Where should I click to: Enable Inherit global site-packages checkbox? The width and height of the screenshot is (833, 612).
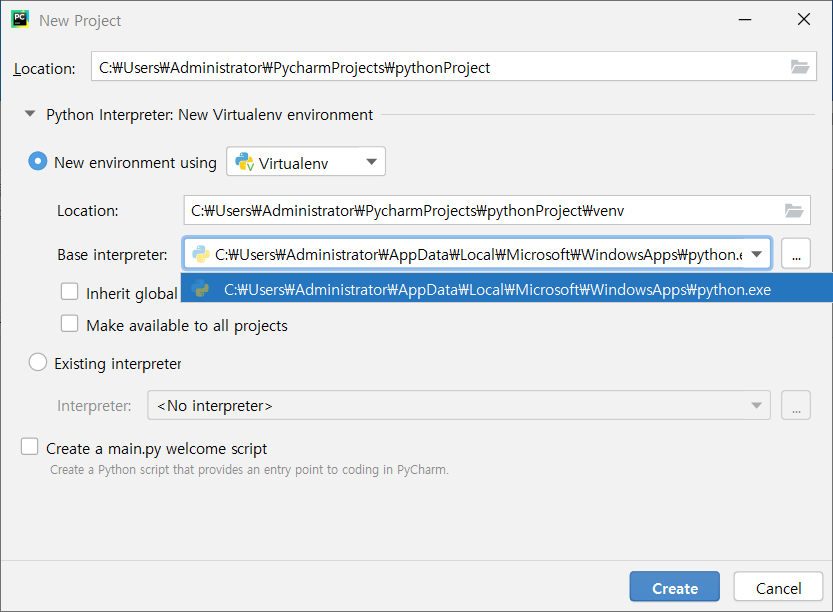click(70, 291)
